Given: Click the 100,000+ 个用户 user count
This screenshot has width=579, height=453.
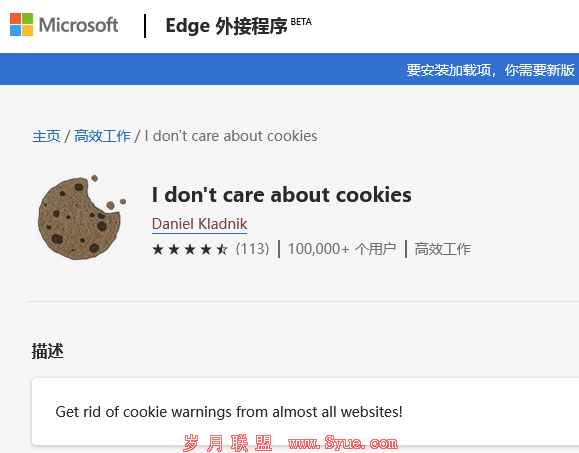Looking at the screenshot, I should tap(342, 249).
